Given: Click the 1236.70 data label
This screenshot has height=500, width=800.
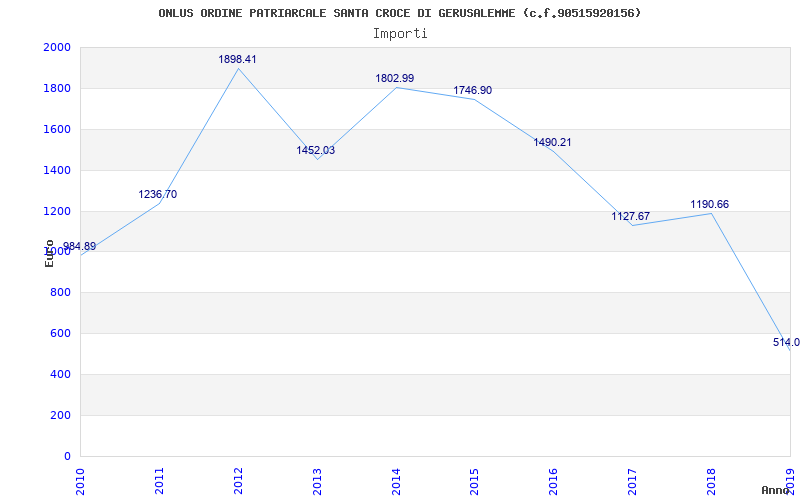Looking at the screenshot, I should 158,194.
